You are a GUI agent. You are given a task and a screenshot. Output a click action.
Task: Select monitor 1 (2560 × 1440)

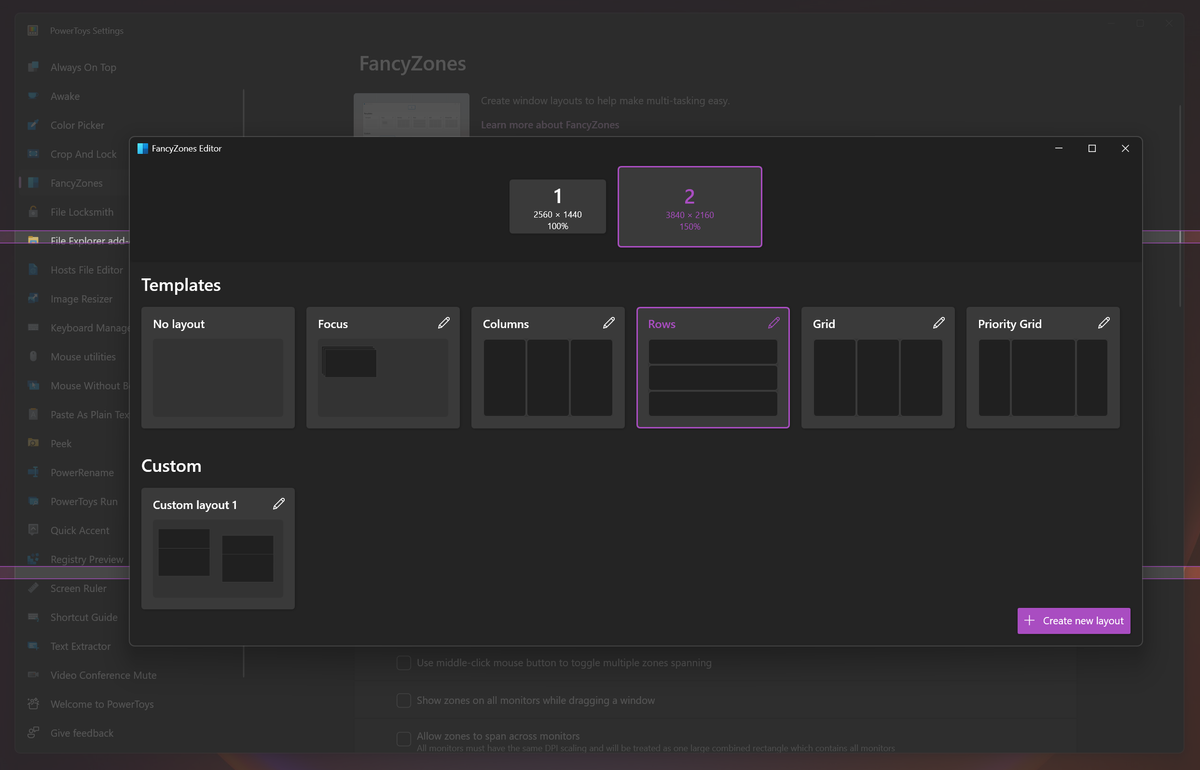[x=557, y=207]
